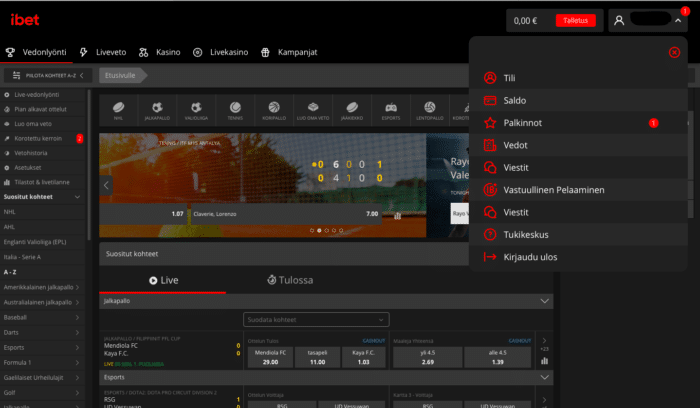Screen dimensions: 700x408
Task: Collapse the Piilota kohteet A-Z sidebar
Action: (48, 75)
